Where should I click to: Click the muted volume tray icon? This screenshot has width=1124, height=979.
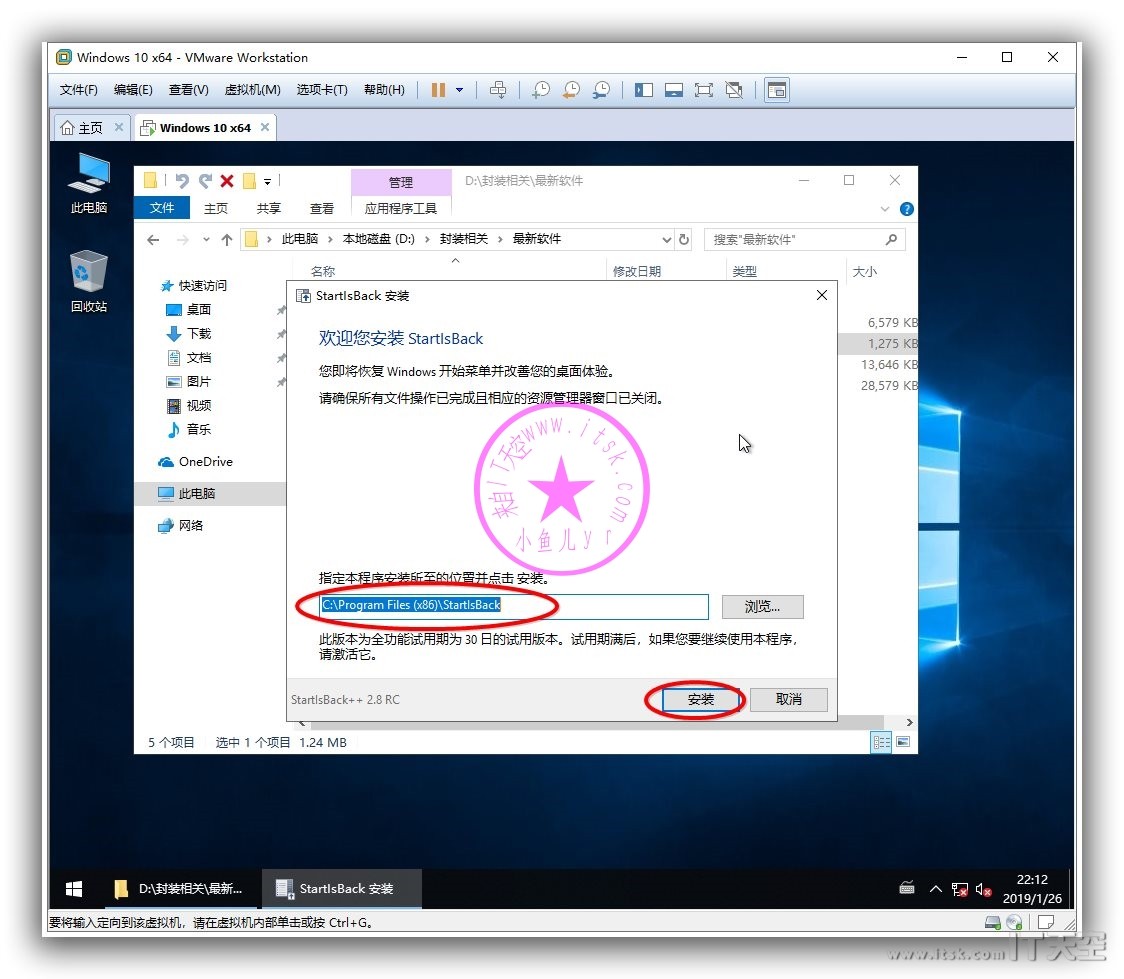click(984, 889)
